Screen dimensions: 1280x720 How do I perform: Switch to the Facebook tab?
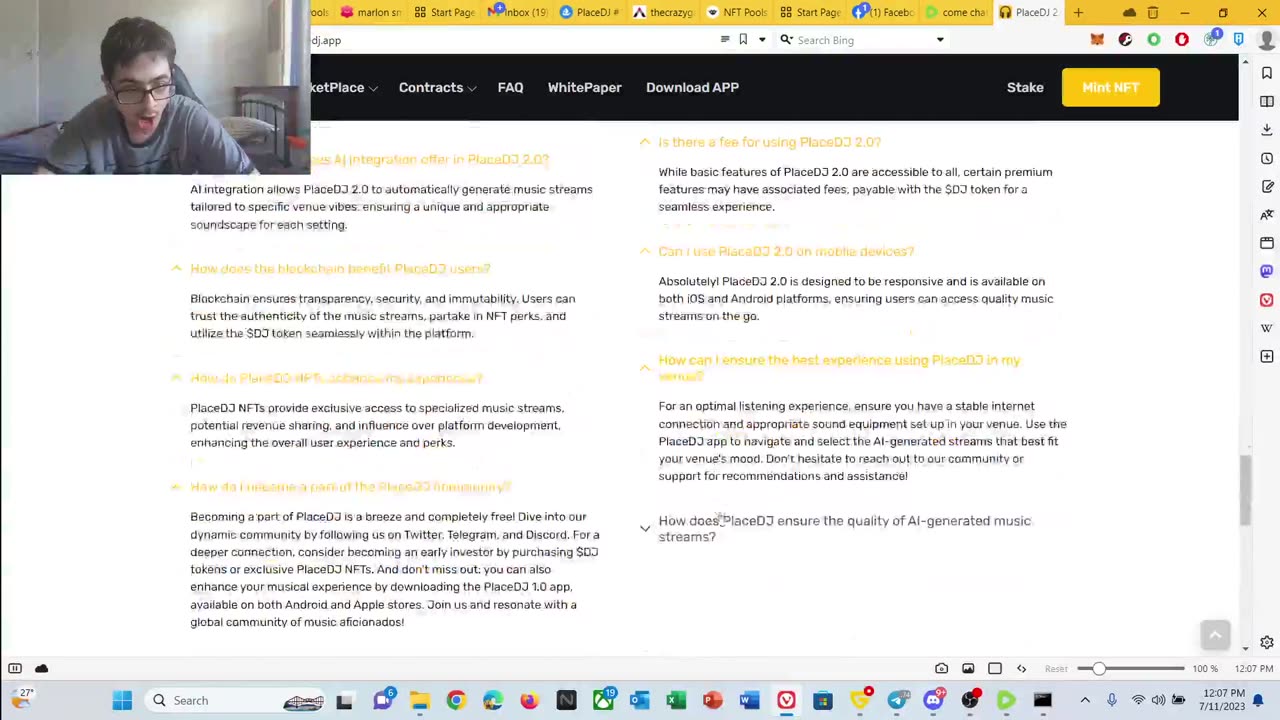pos(884,12)
